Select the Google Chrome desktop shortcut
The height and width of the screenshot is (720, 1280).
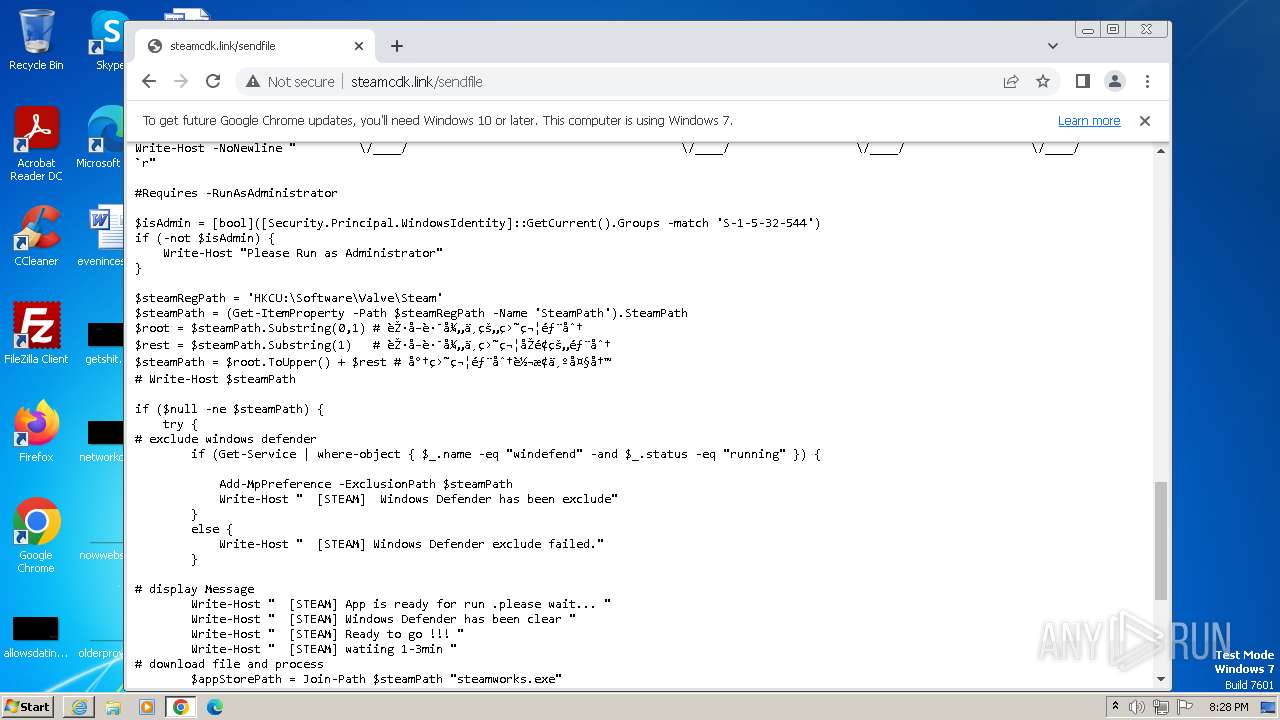pyautogui.click(x=36, y=536)
